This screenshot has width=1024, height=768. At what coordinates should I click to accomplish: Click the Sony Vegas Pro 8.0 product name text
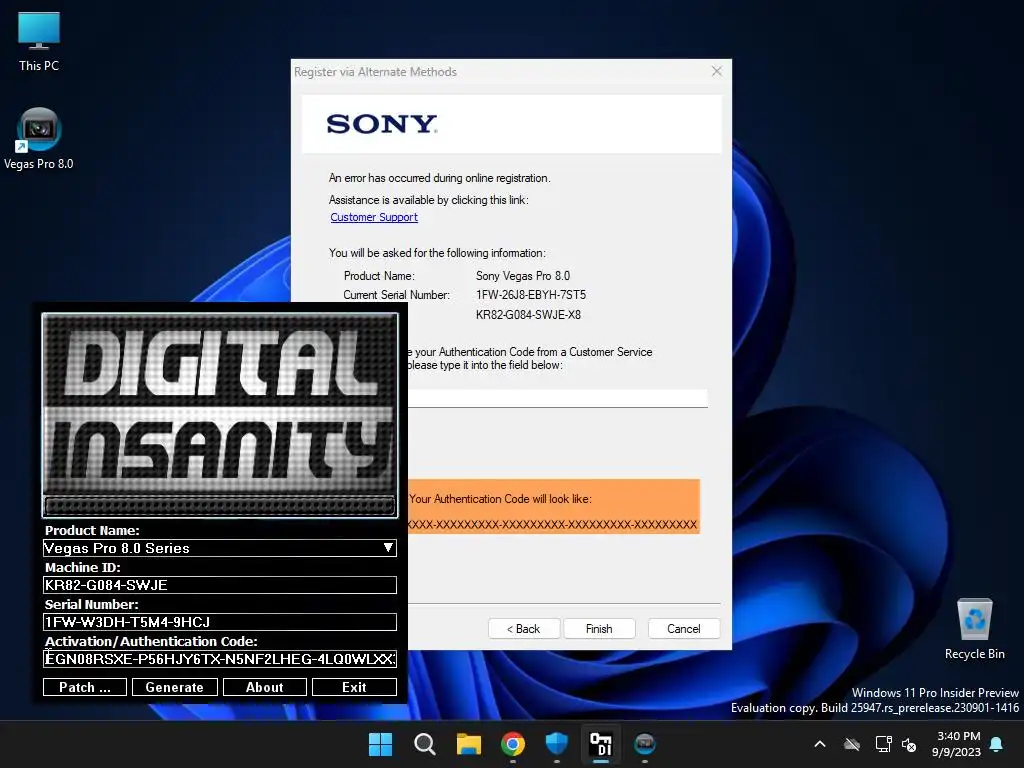[x=522, y=276]
